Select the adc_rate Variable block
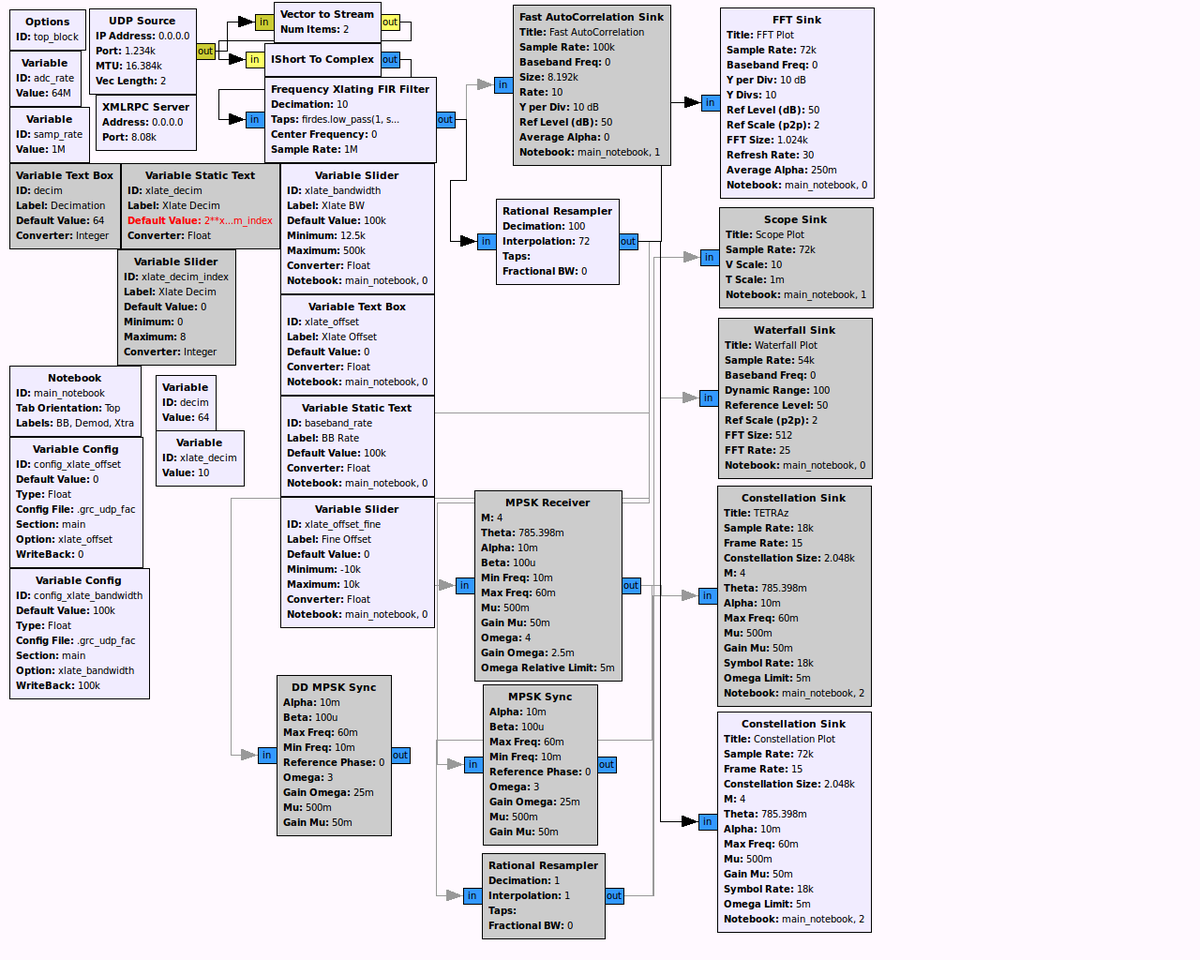This screenshot has height=960, width=1200. 45,78
